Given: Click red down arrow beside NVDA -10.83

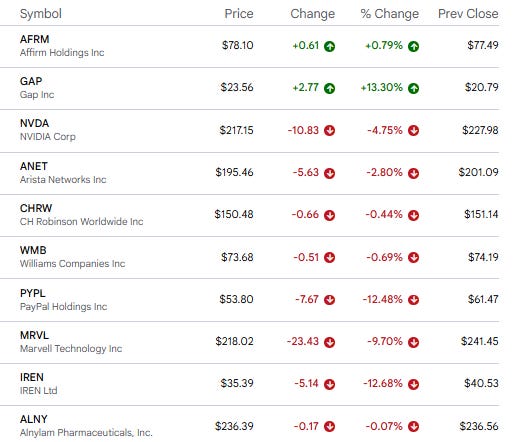Looking at the screenshot, I should [329, 131].
